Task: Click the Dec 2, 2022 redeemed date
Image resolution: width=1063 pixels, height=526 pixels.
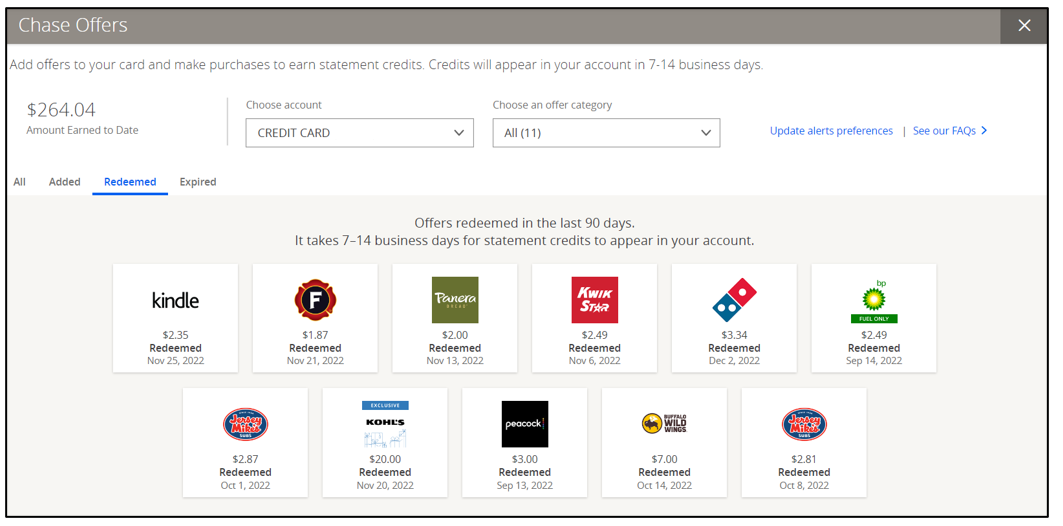Action: [734, 361]
